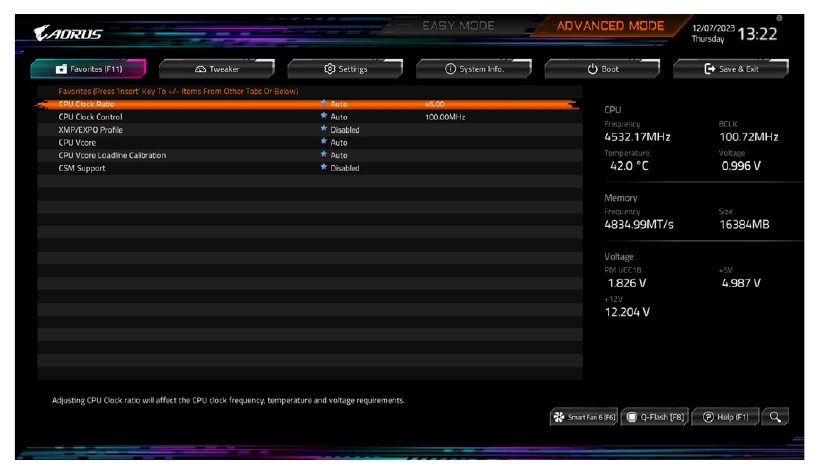Open the Boot tab
Image resolution: width=828 pixels, height=474 pixels.
[603, 69]
